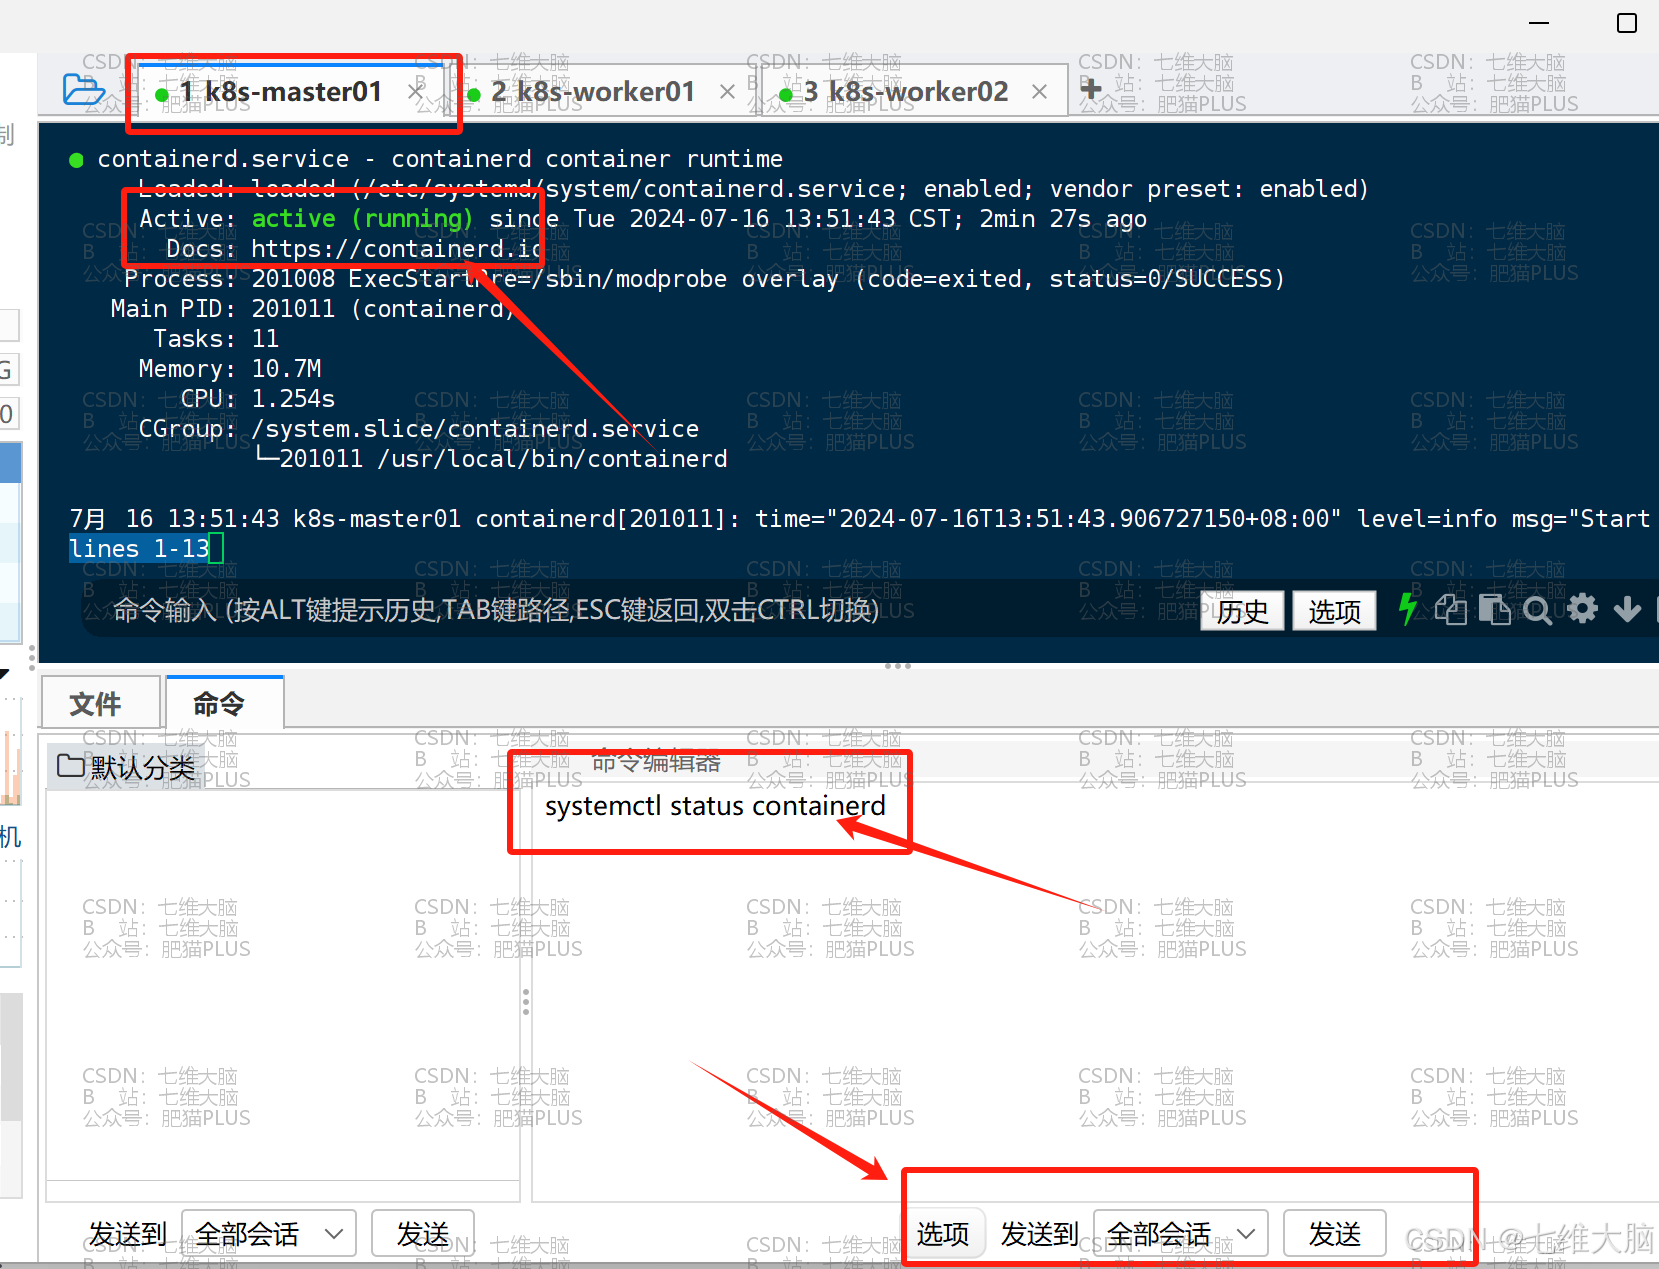This screenshot has width=1659, height=1269.
Task: Close the k8s-worker02 tab
Action: tap(1039, 92)
